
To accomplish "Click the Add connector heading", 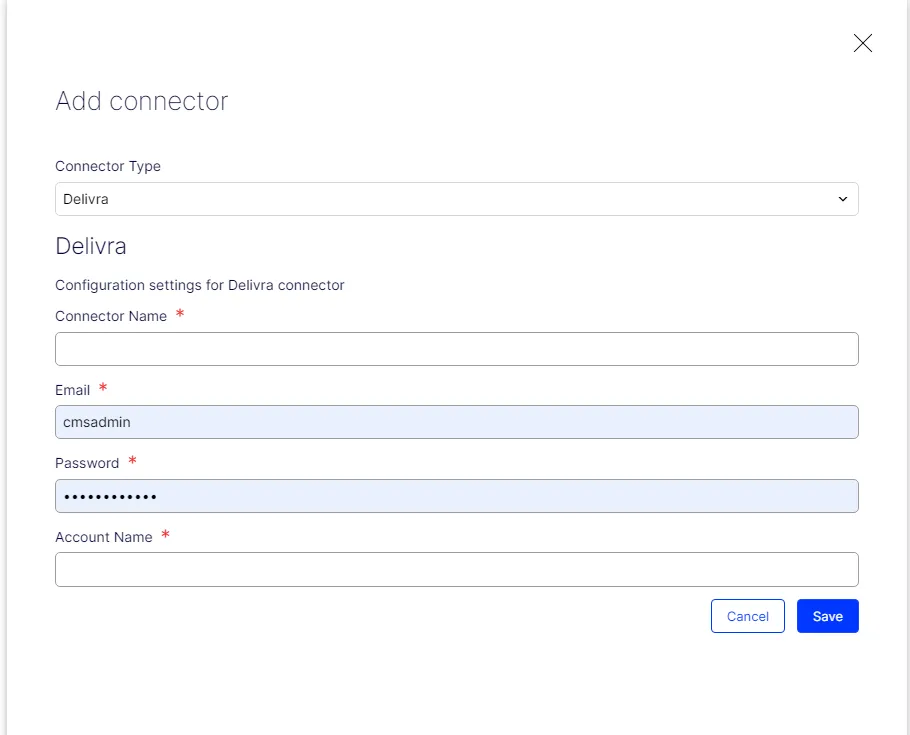I will pyautogui.click(x=142, y=101).
